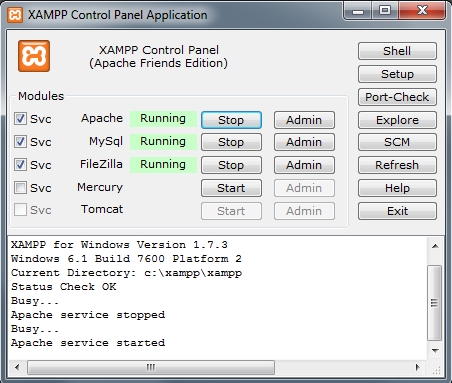Click the XAMPP logo in the panel
Image resolution: width=452 pixels, height=383 pixels.
click(34, 56)
